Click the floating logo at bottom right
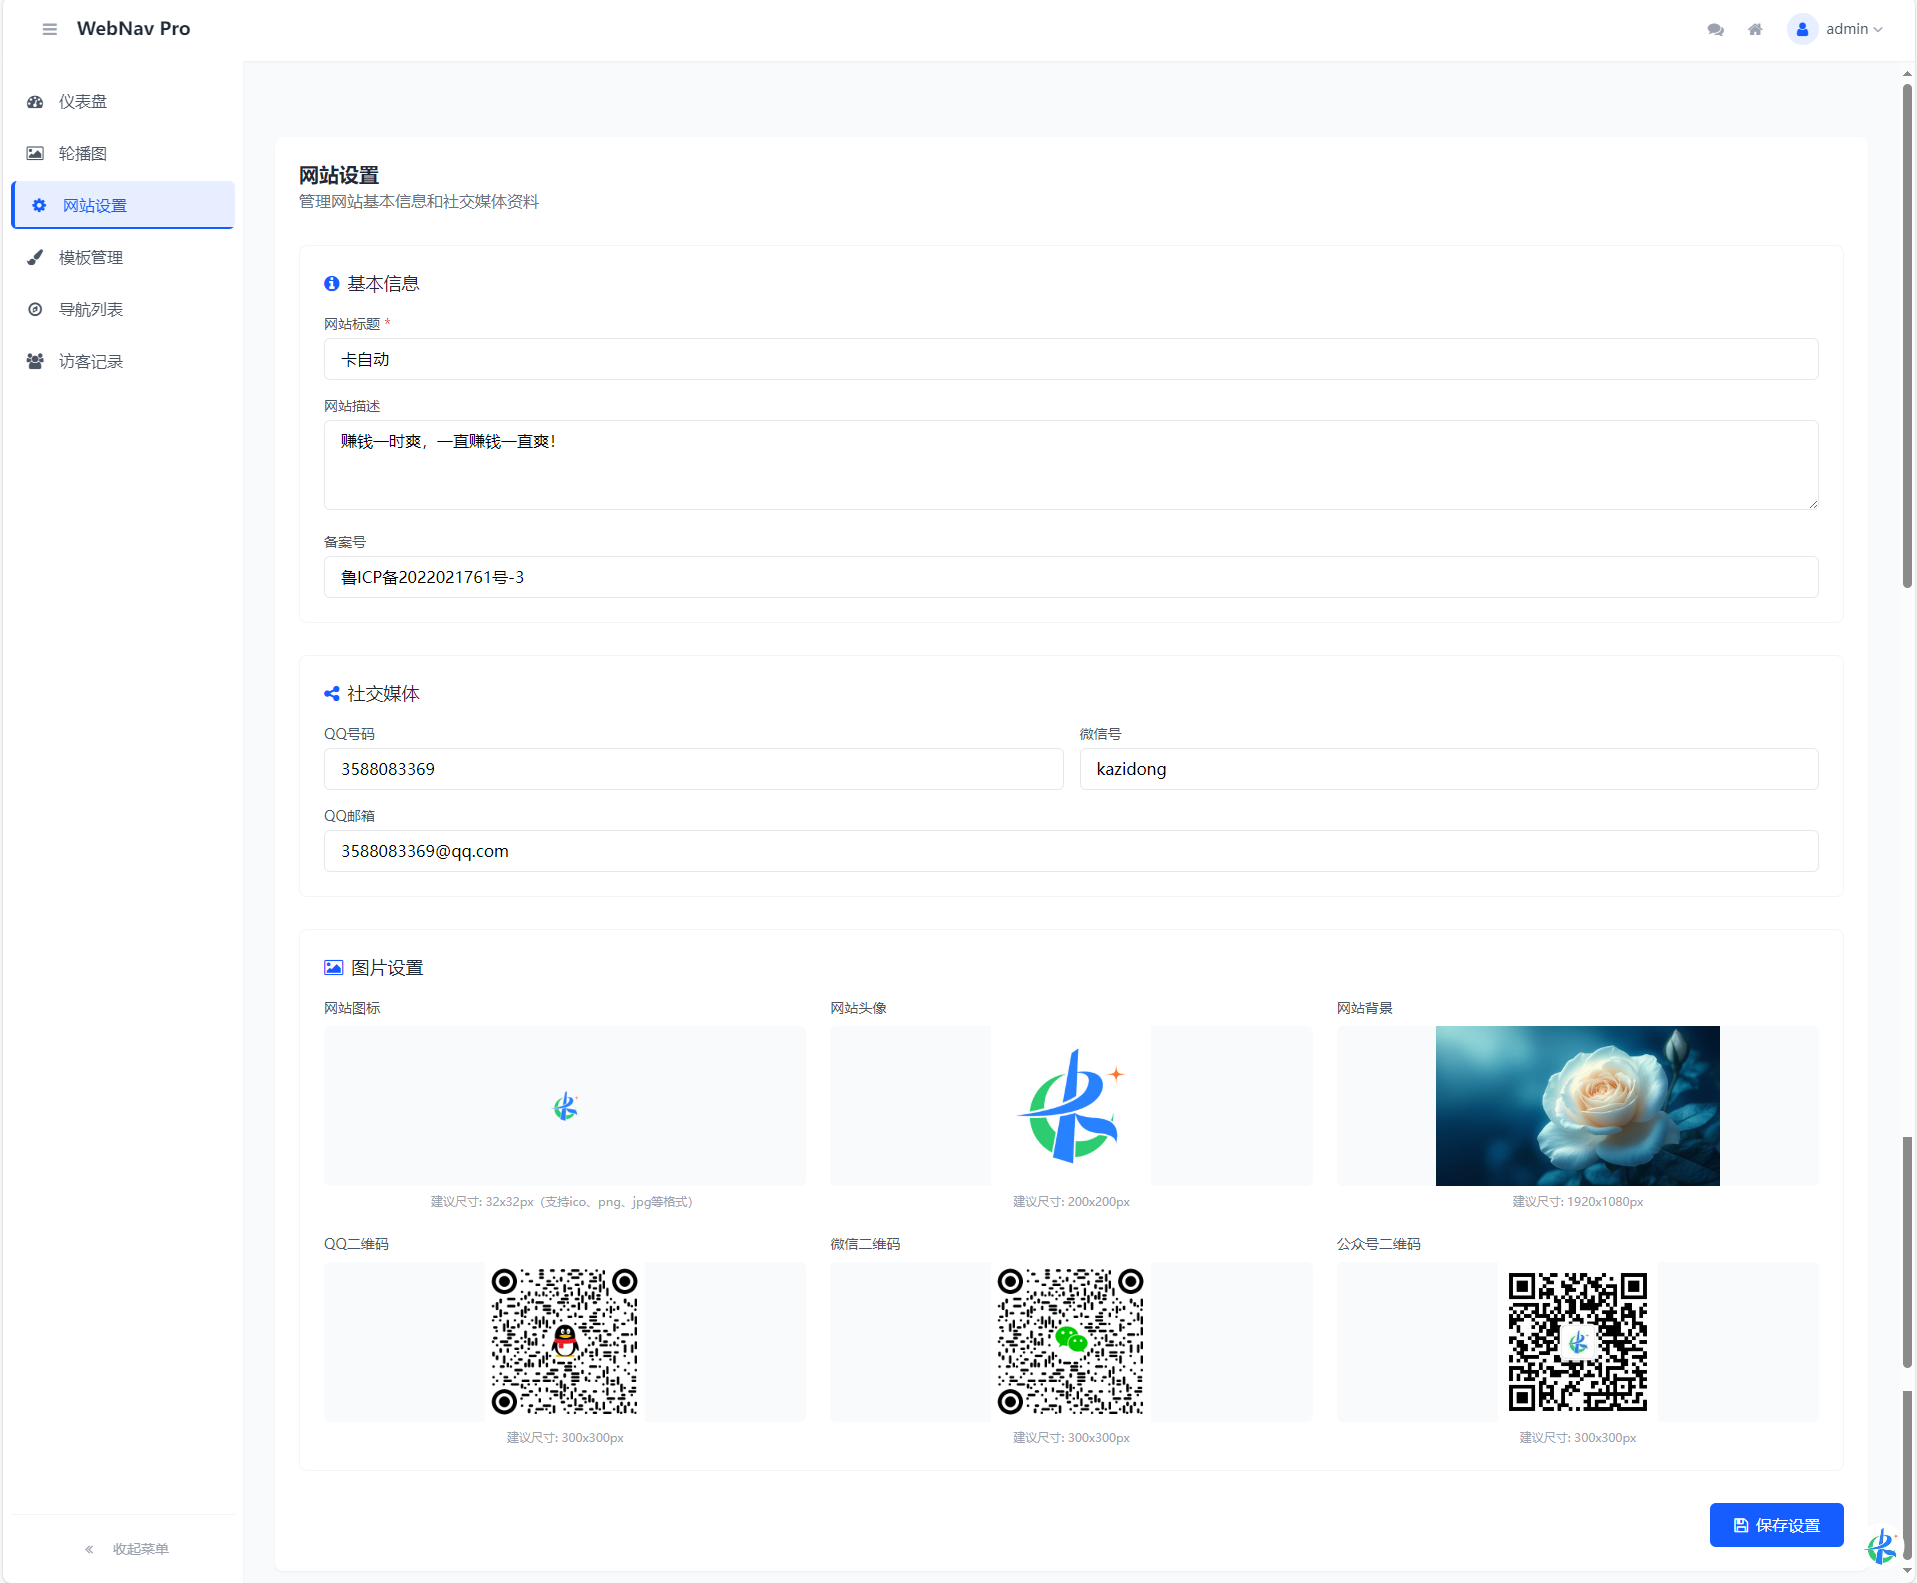This screenshot has height=1583, width=1917. coord(1881,1547)
